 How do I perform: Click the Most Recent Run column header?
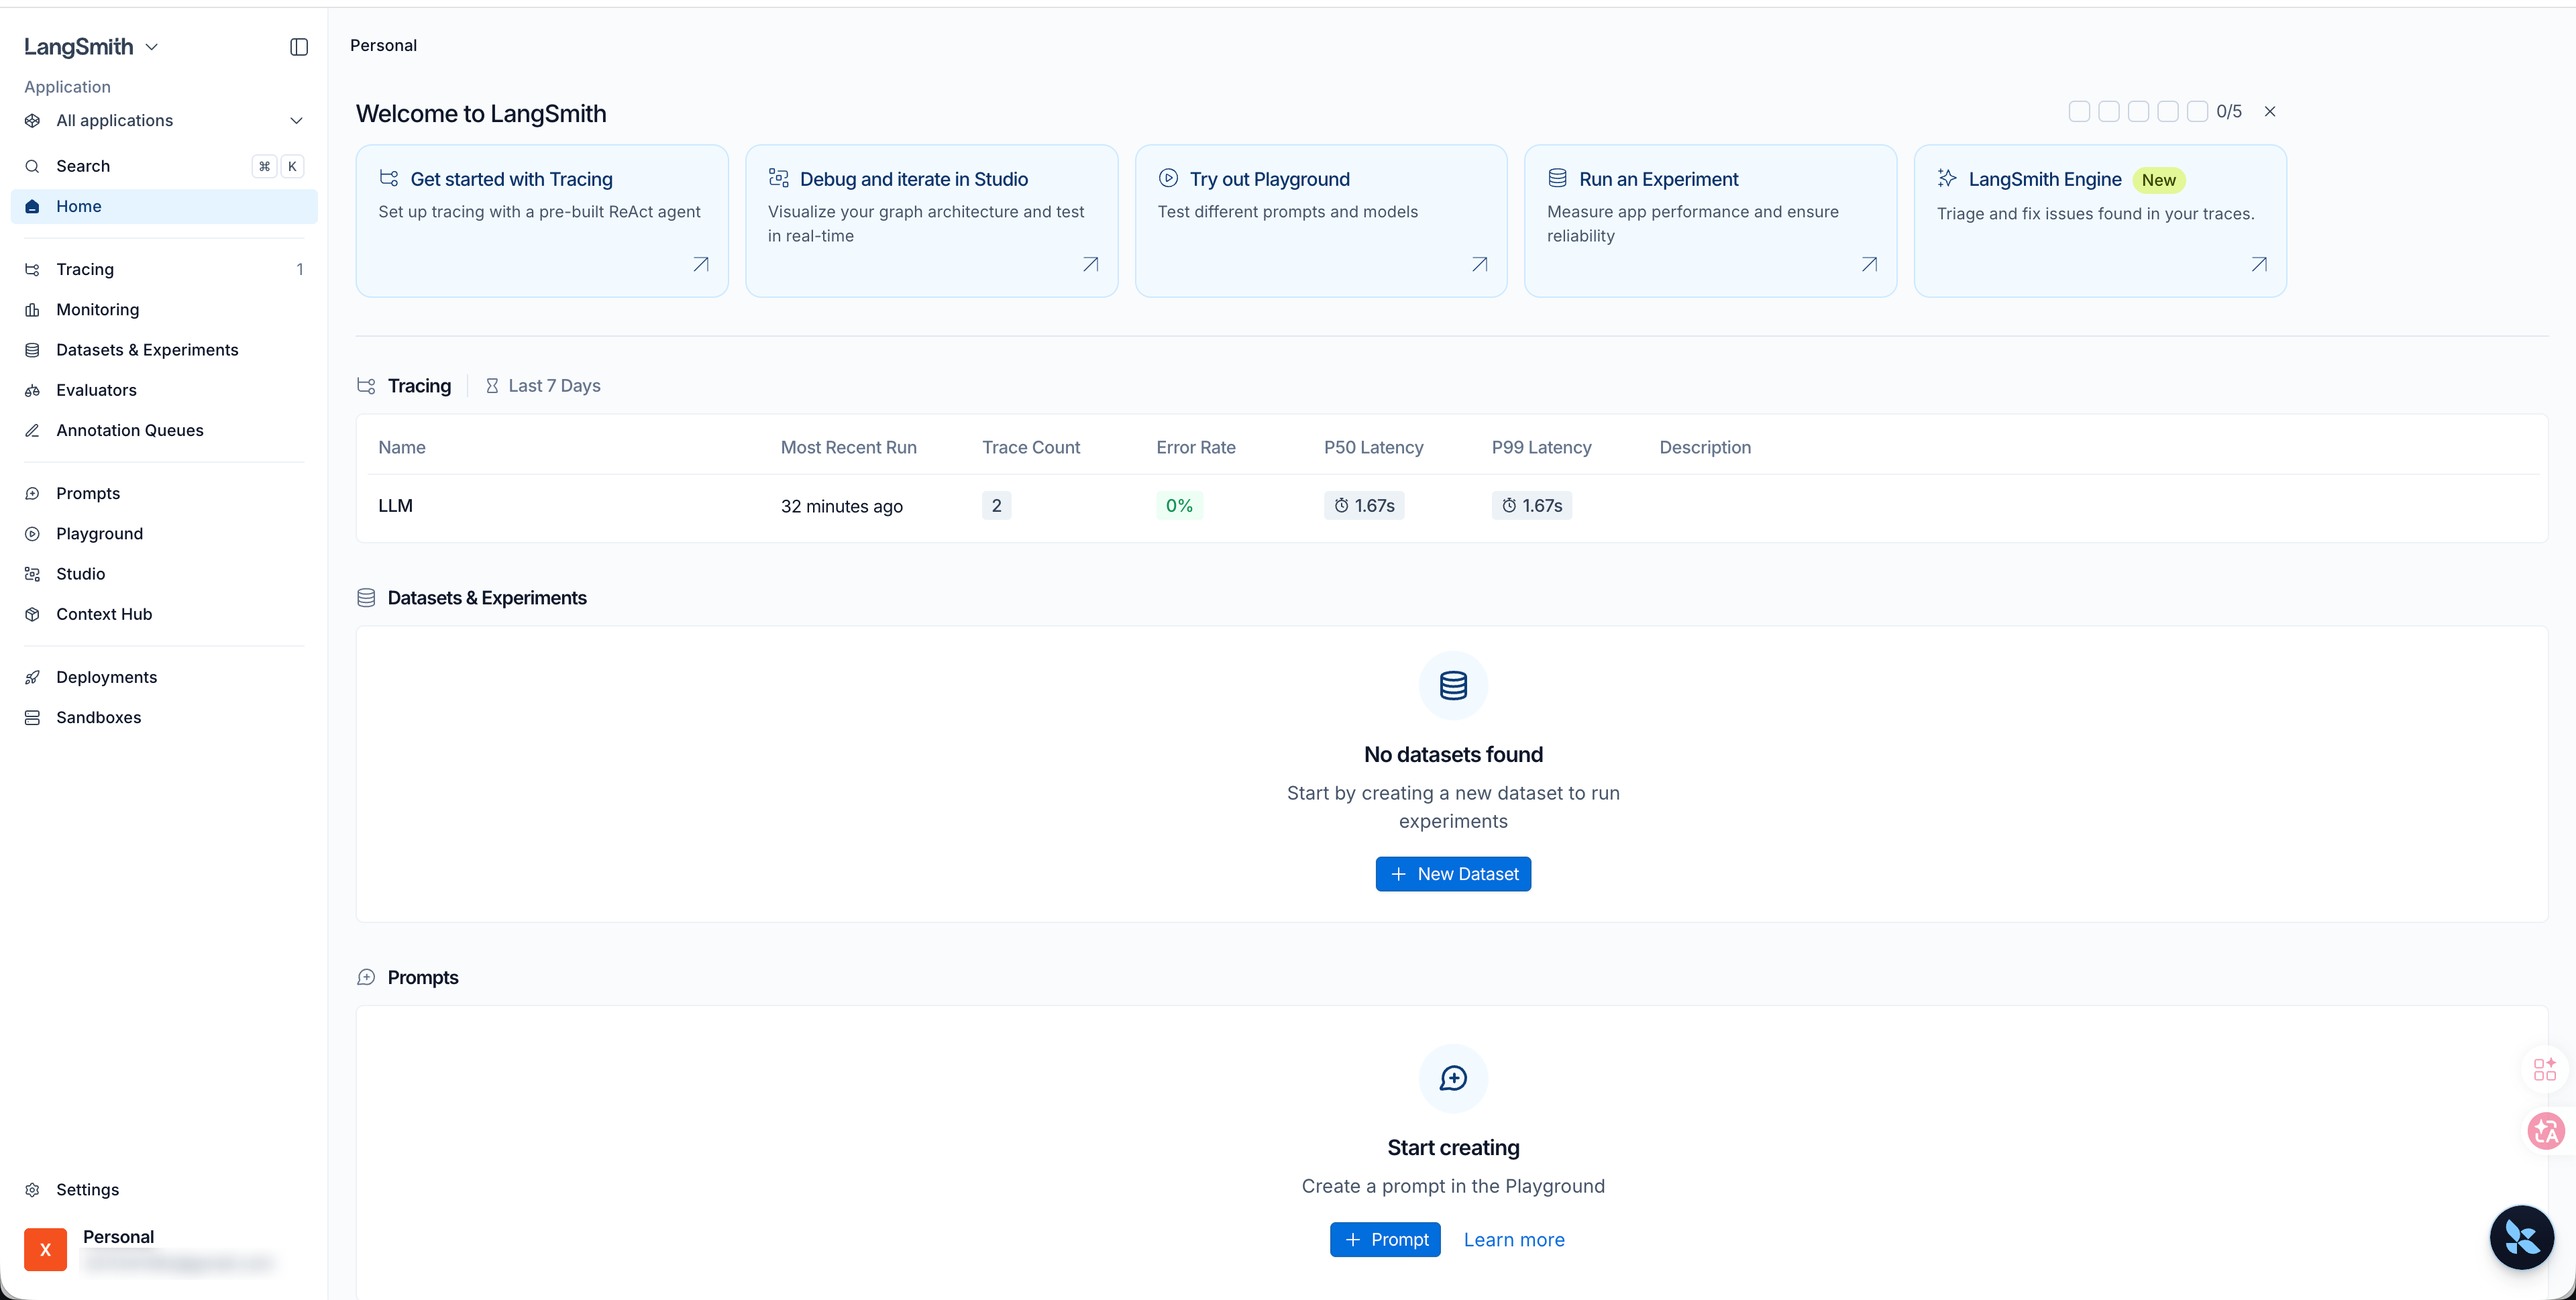[x=849, y=447]
